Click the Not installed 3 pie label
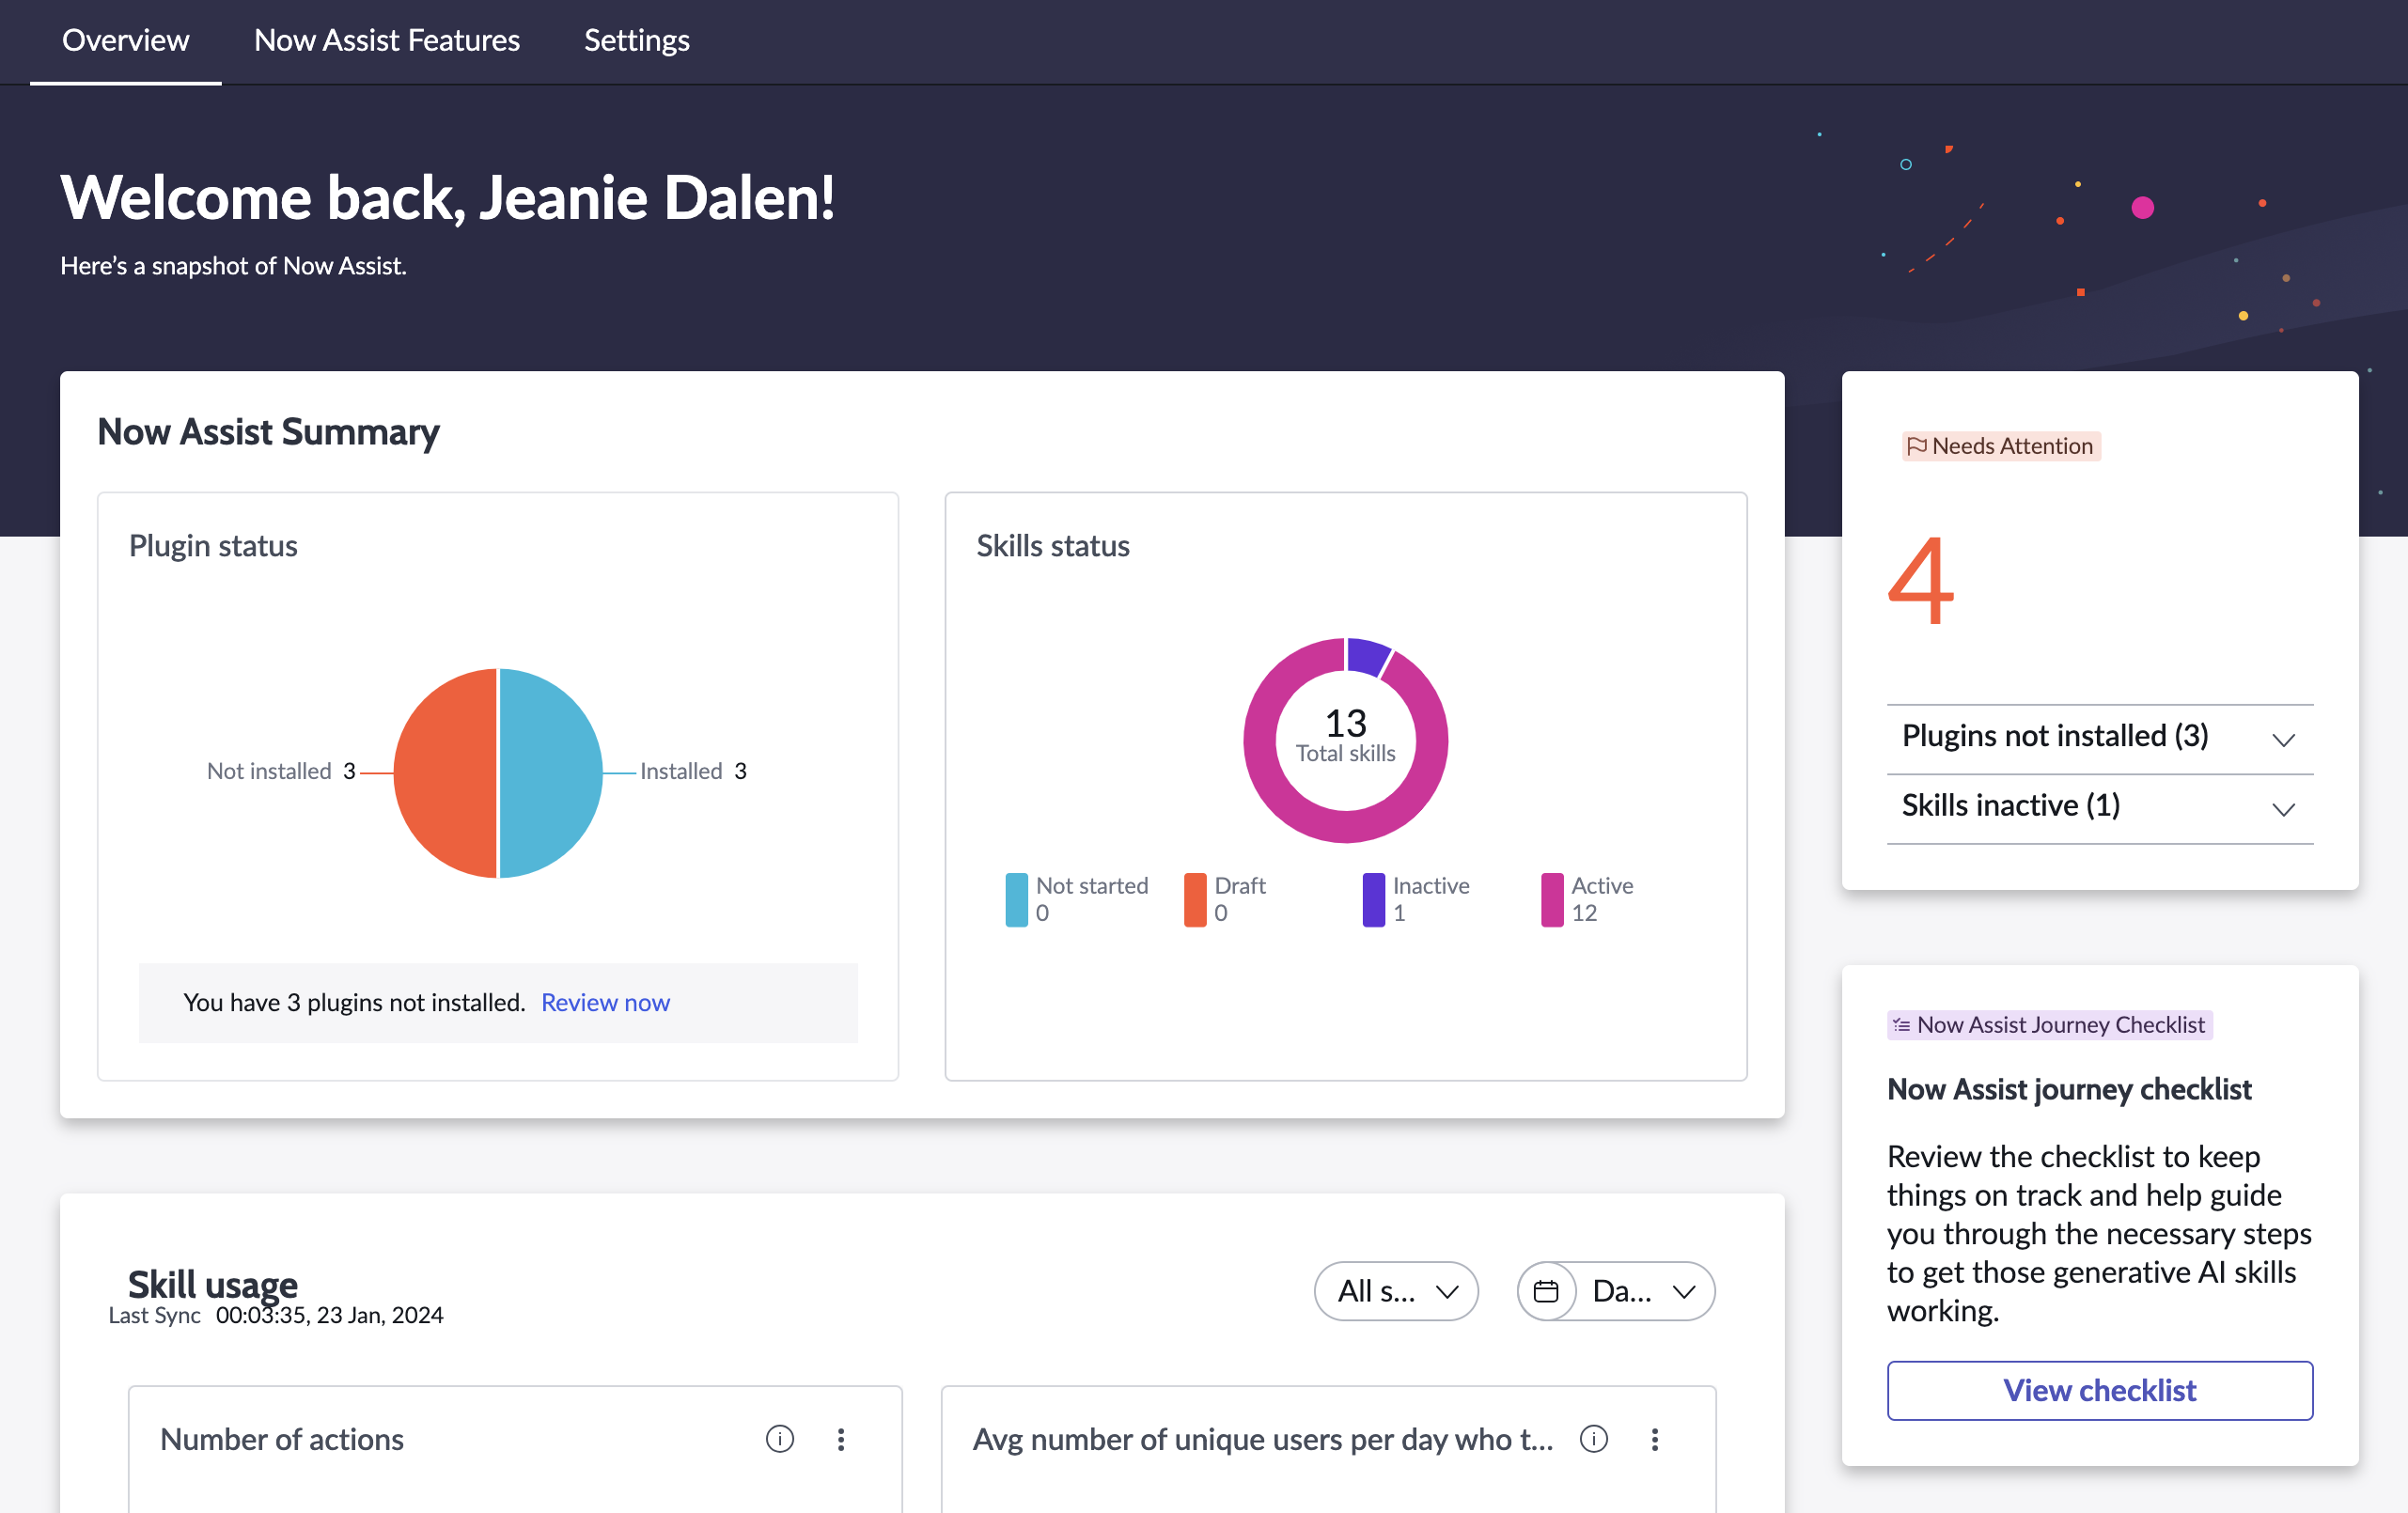This screenshot has height=1513, width=2408. click(281, 771)
